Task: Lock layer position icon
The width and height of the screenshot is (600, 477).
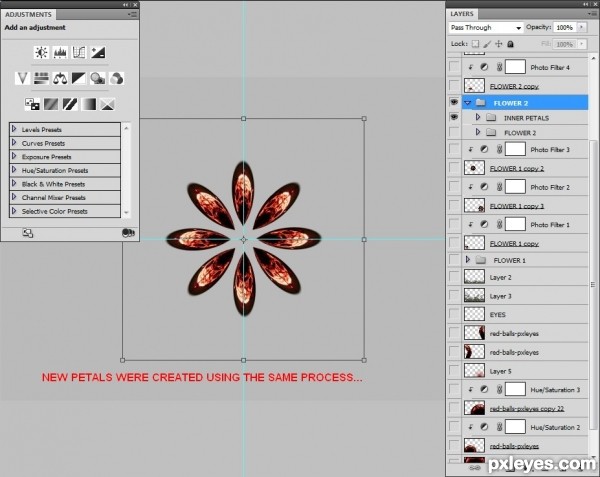Action: point(499,44)
